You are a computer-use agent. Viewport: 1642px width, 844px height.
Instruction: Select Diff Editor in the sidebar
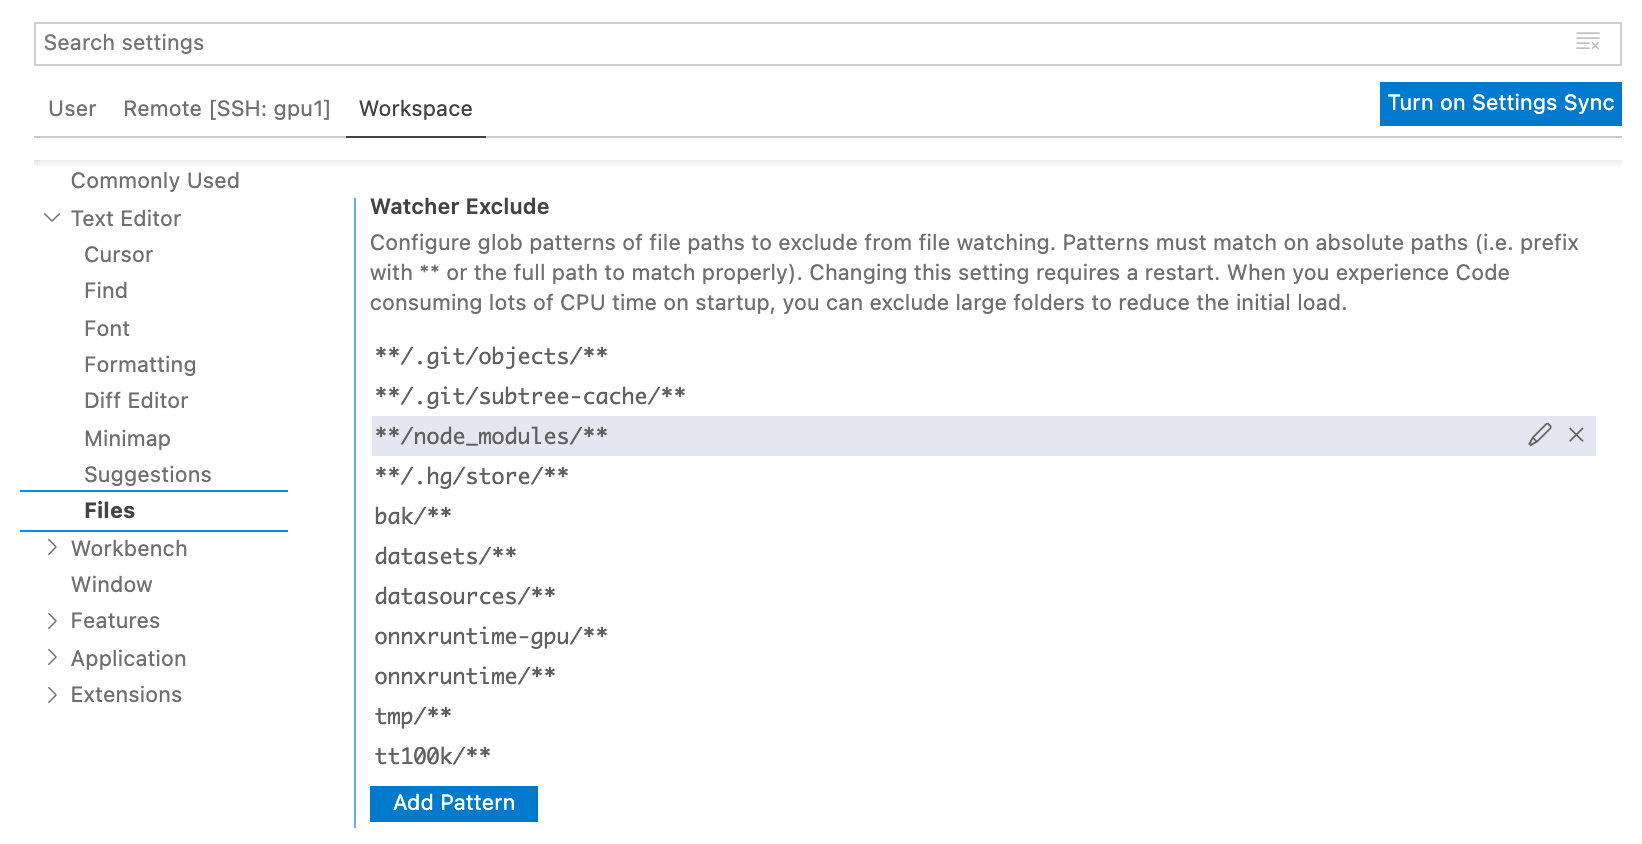coord(136,401)
